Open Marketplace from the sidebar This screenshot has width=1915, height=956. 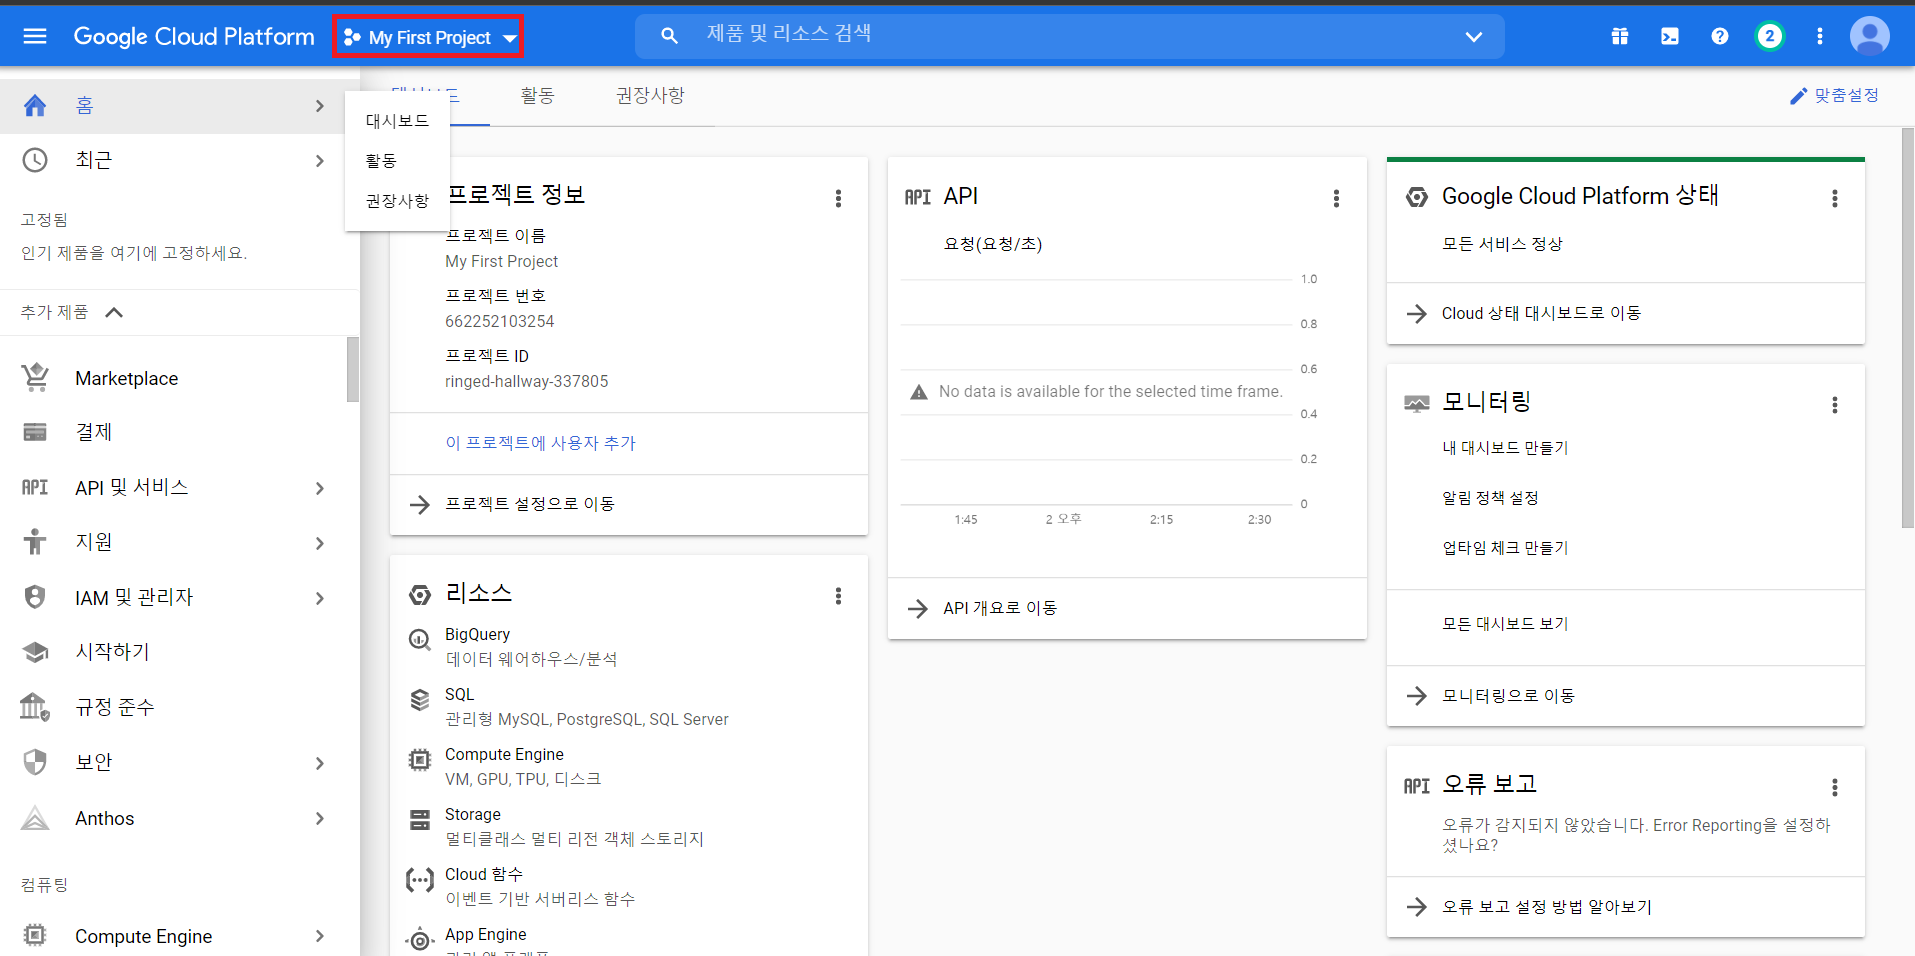tap(126, 378)
